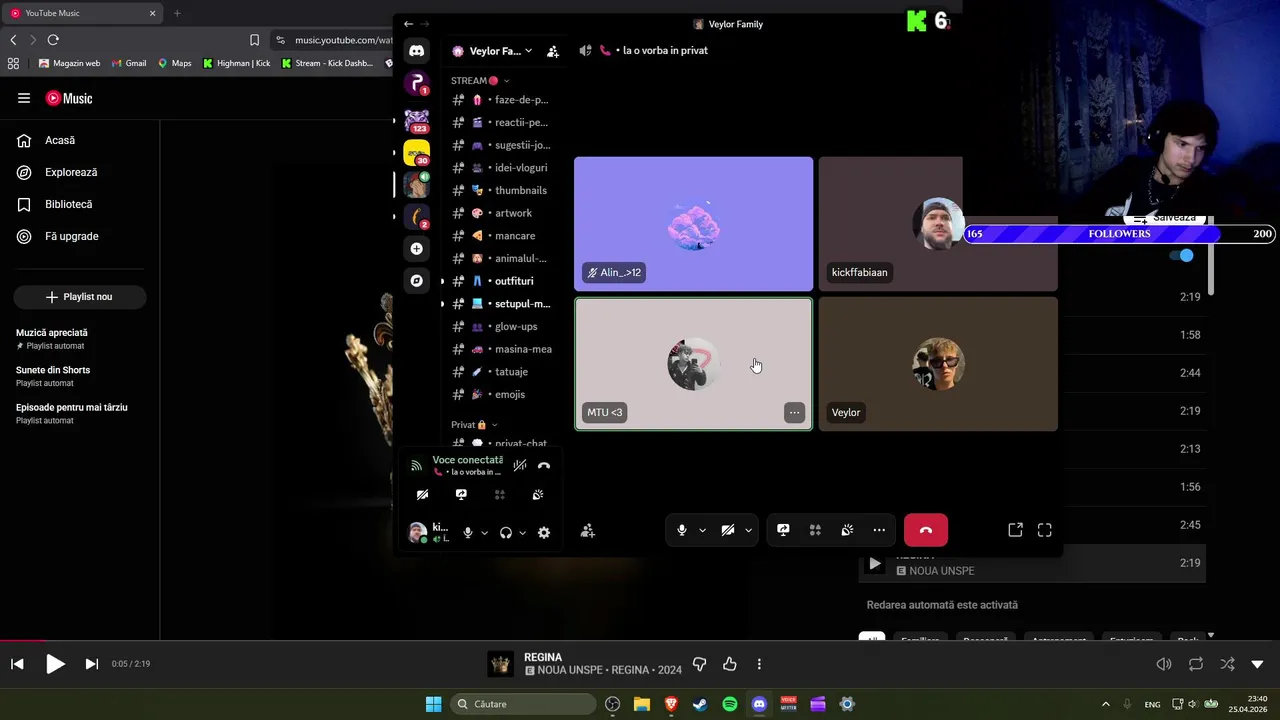The image size is (1280, 720).
Task: Open soundboard icon in voice connected panel
Action: click(x=538, y=495)
